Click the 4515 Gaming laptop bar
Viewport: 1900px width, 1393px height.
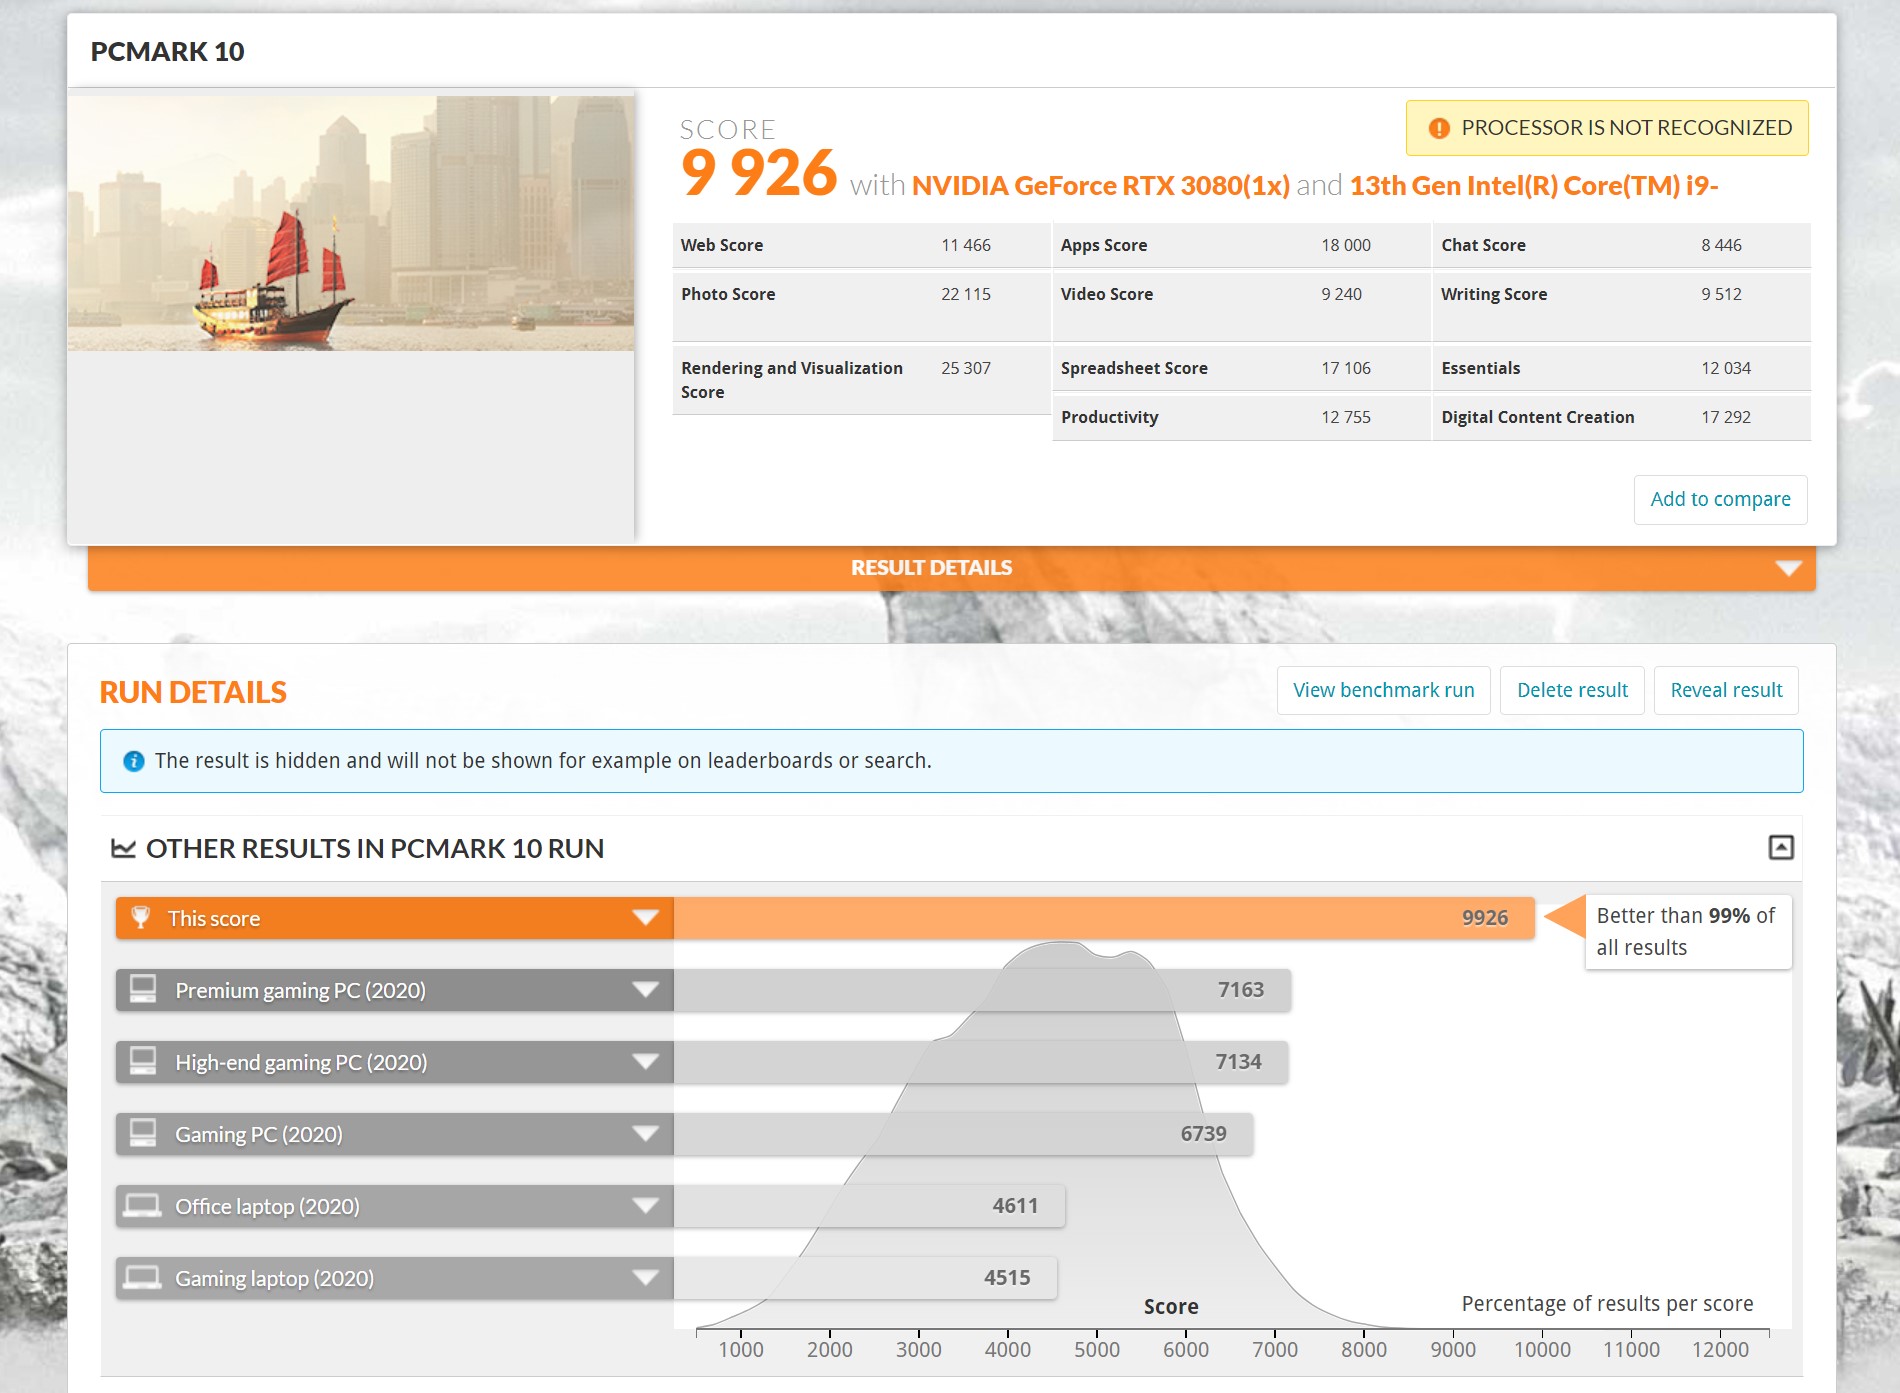[865, 1277]
